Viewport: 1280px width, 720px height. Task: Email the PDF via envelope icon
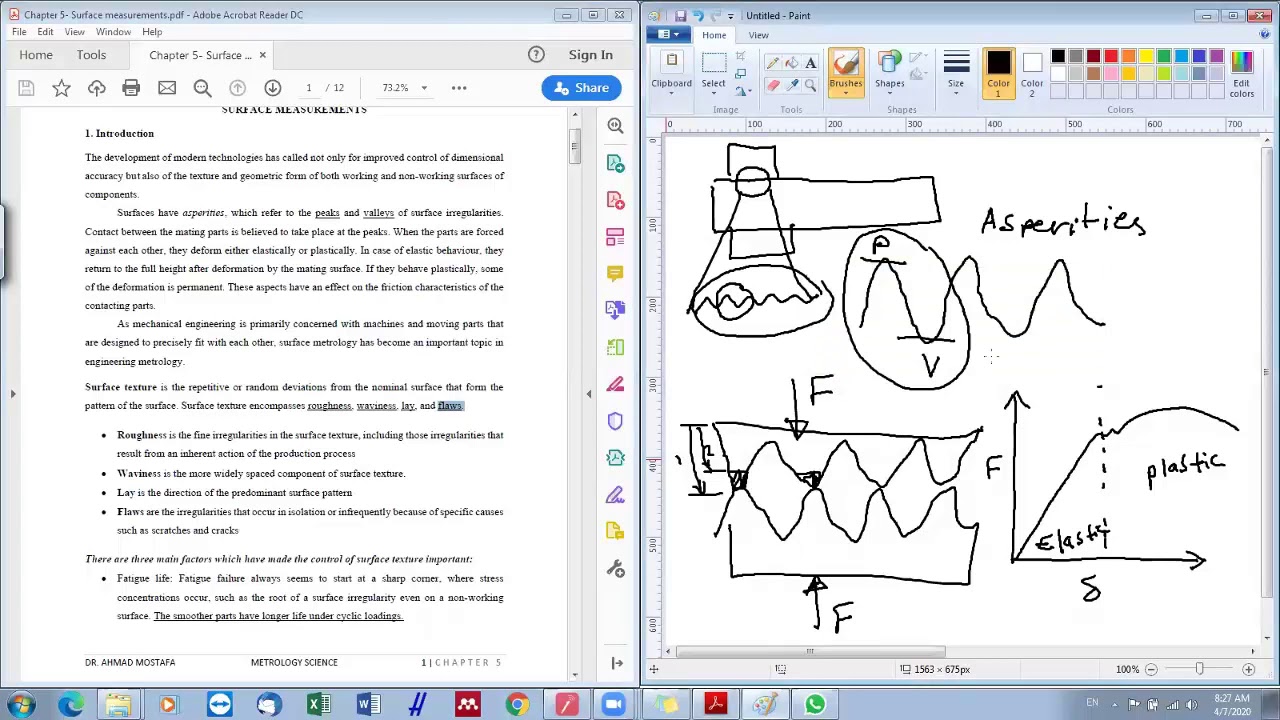(167, 88)
